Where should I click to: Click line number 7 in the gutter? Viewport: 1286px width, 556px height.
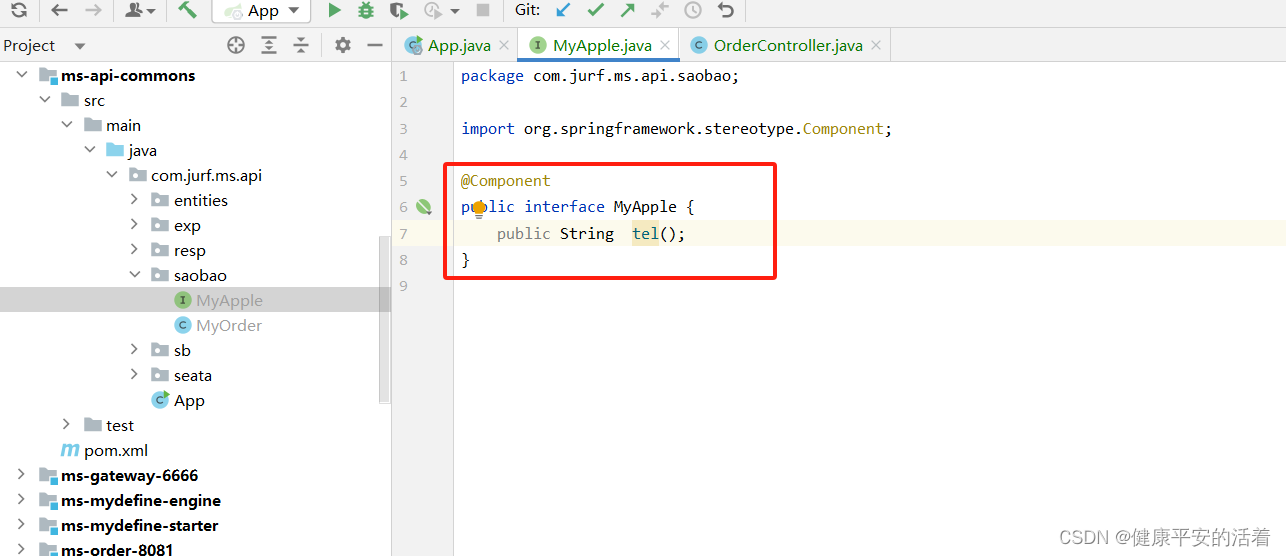coord(403,233)
